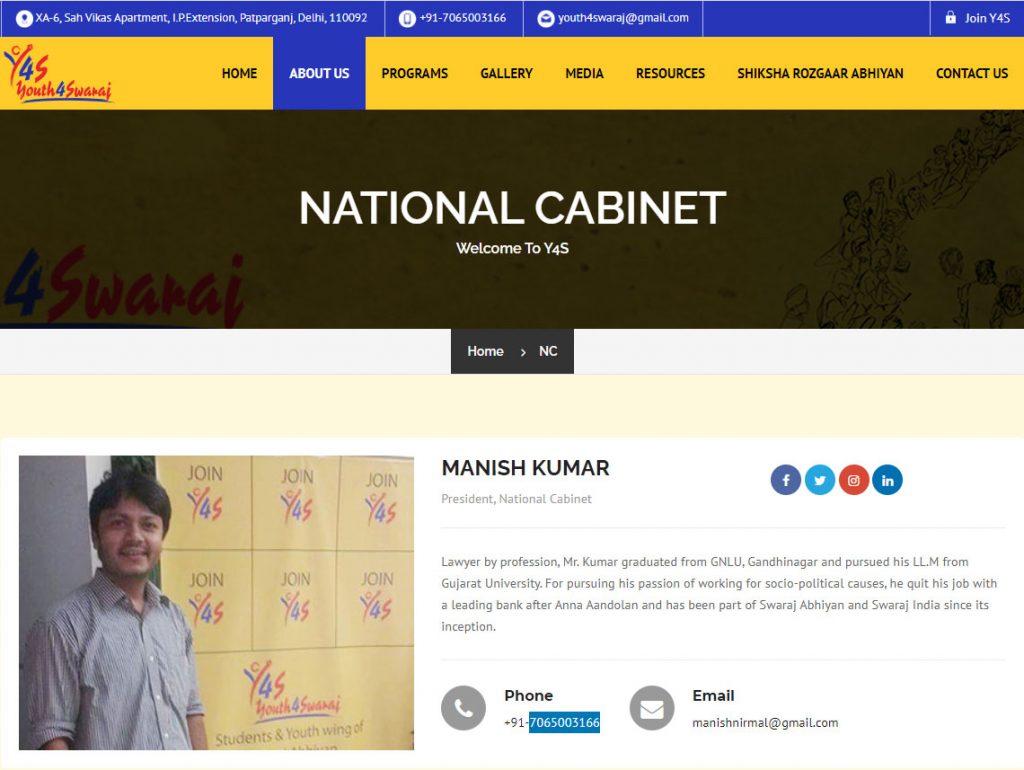Open Manish Kumar's Facebook profile icon
Image resolution: width=1024 pixels, height=770 pixels.
point(786,480)
